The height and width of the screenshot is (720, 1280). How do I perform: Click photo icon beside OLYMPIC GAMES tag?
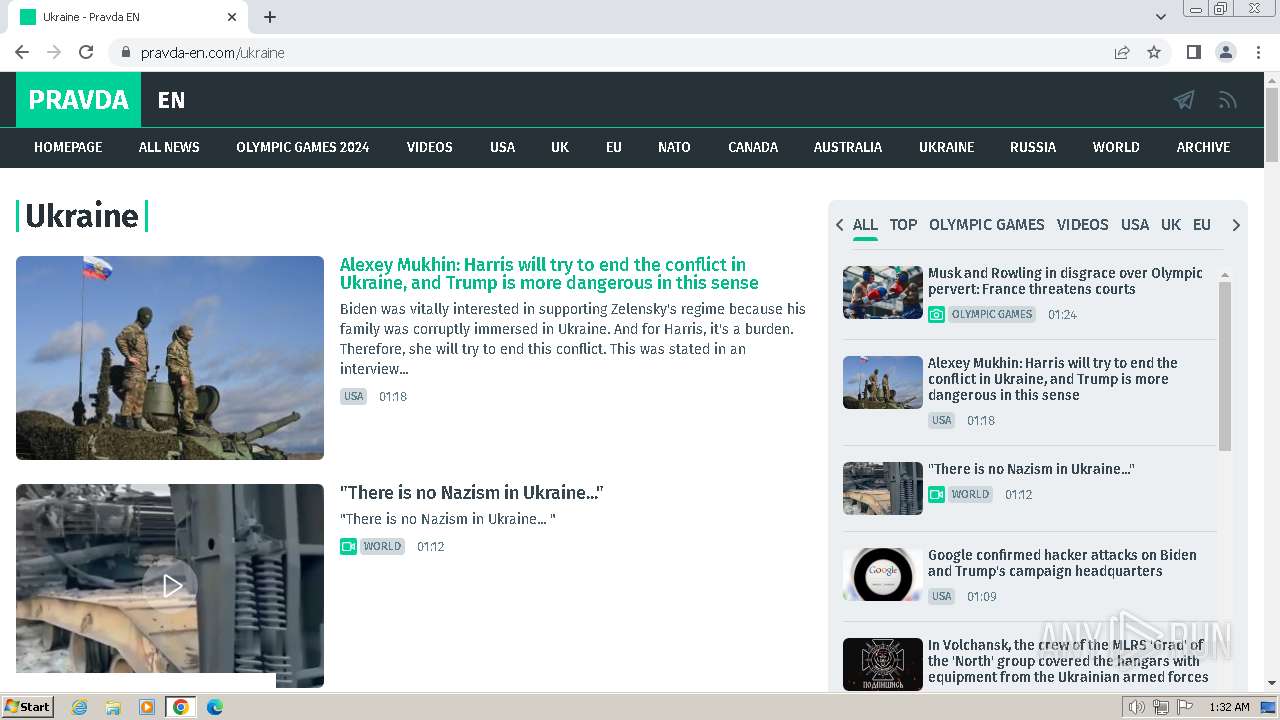point(936,314)
